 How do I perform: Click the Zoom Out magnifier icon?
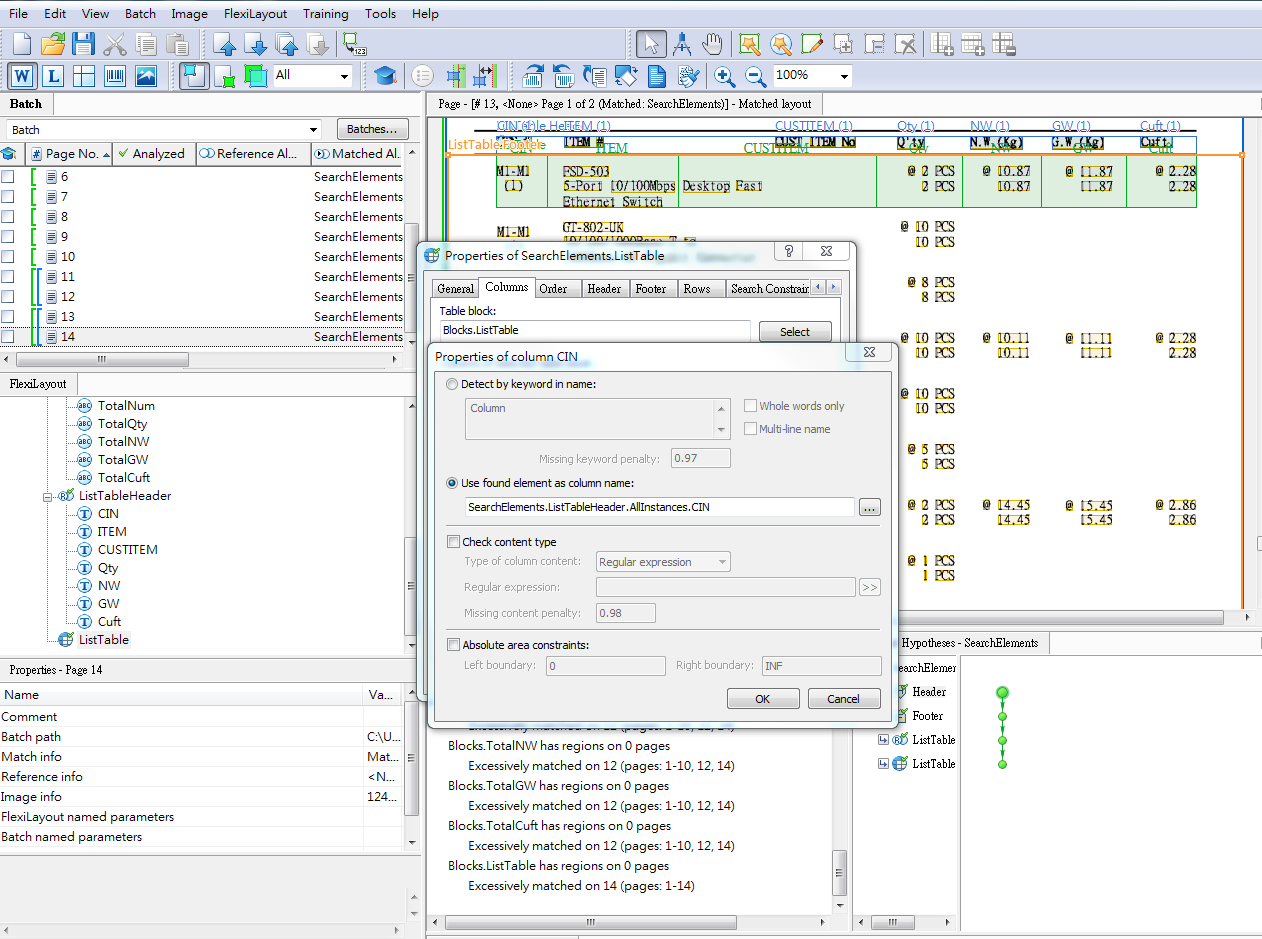tap(753, 76)
